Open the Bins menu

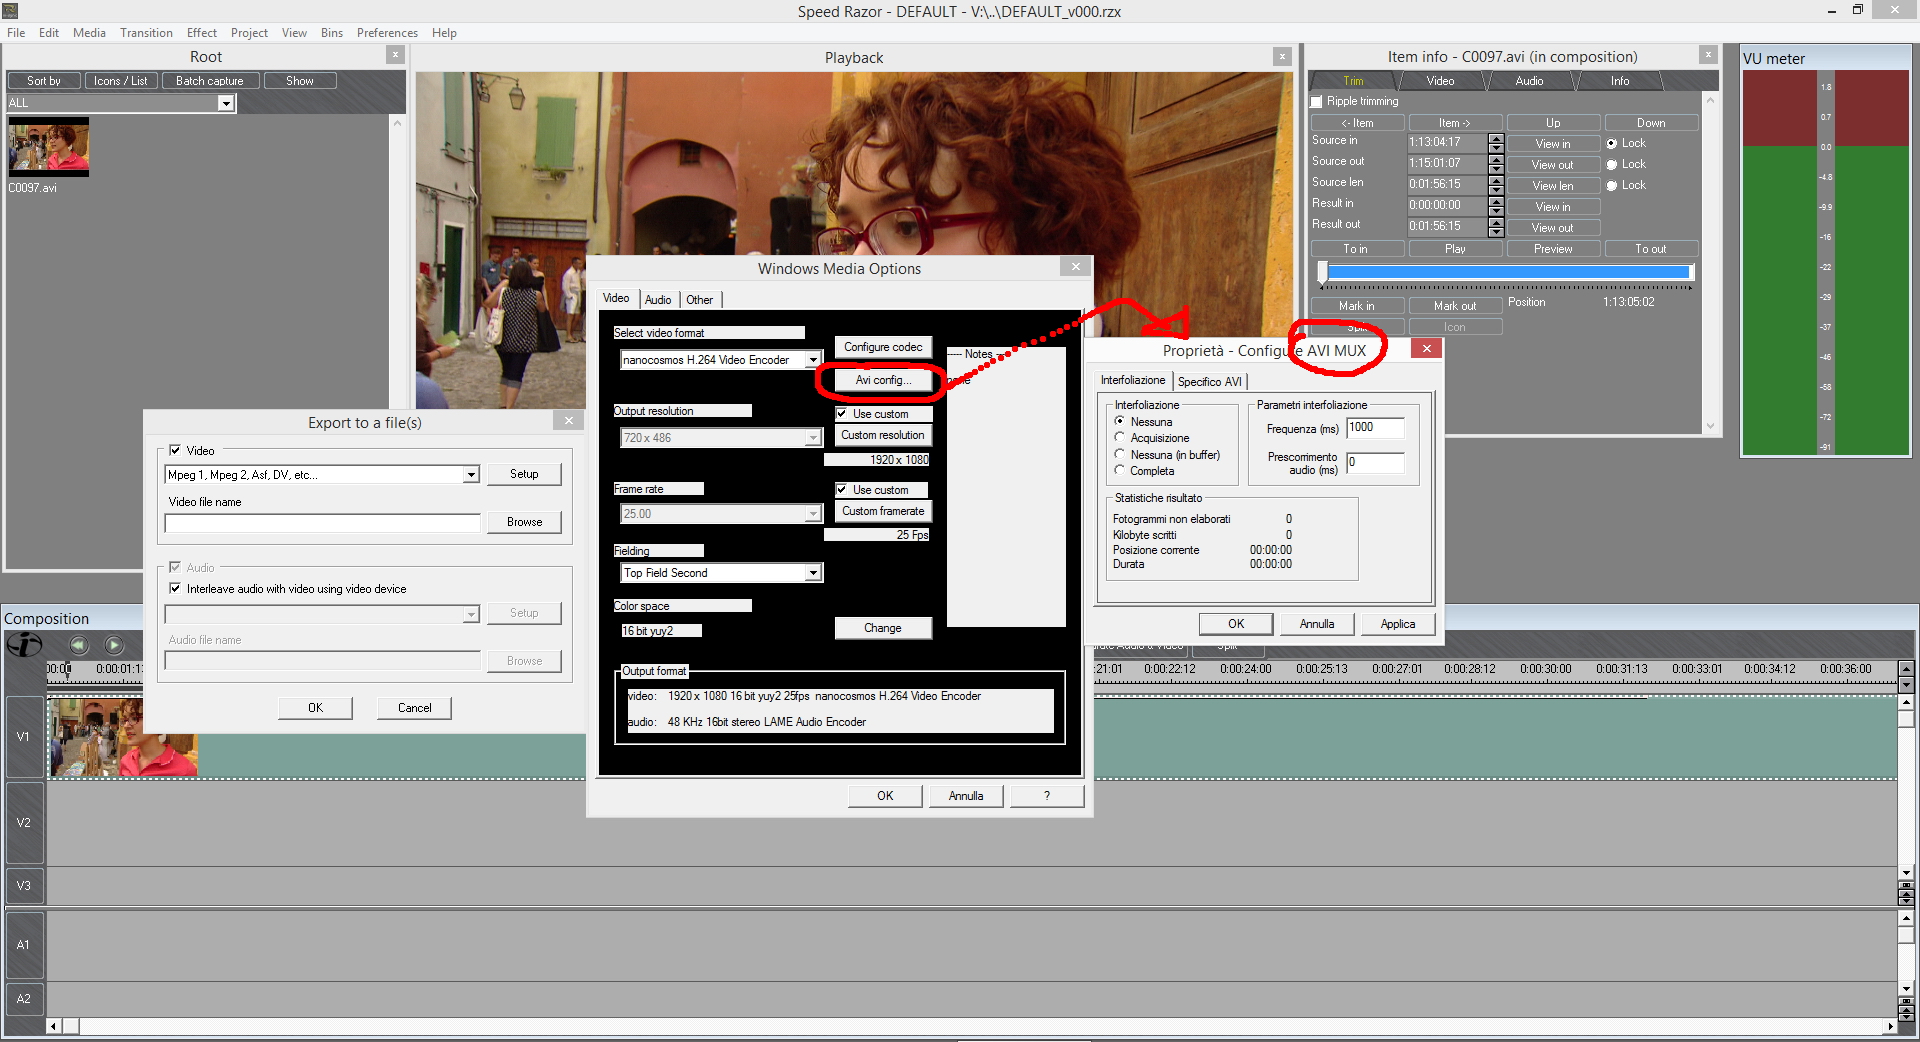[x=332, y=33]
